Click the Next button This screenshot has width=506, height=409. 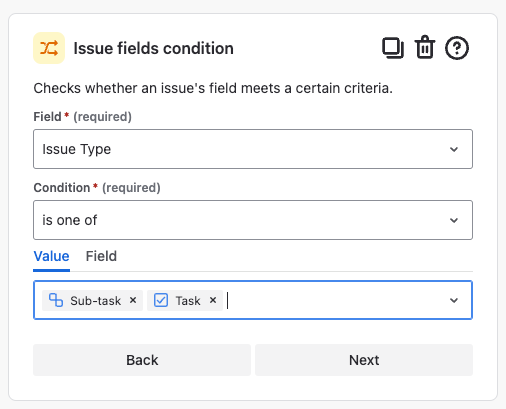click(x=364, y=360)
